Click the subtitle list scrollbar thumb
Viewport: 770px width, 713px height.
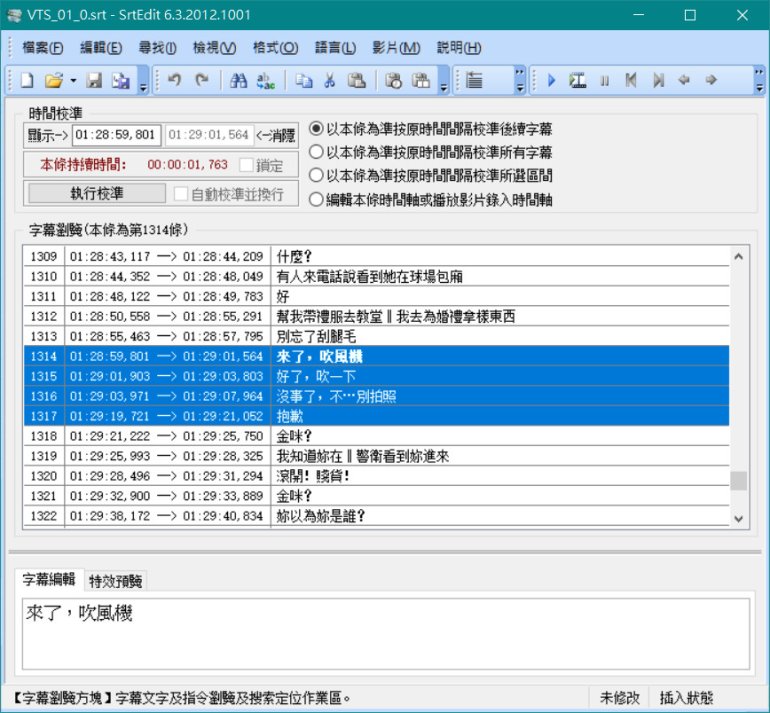pyautogui.click(x=739, y=481)
